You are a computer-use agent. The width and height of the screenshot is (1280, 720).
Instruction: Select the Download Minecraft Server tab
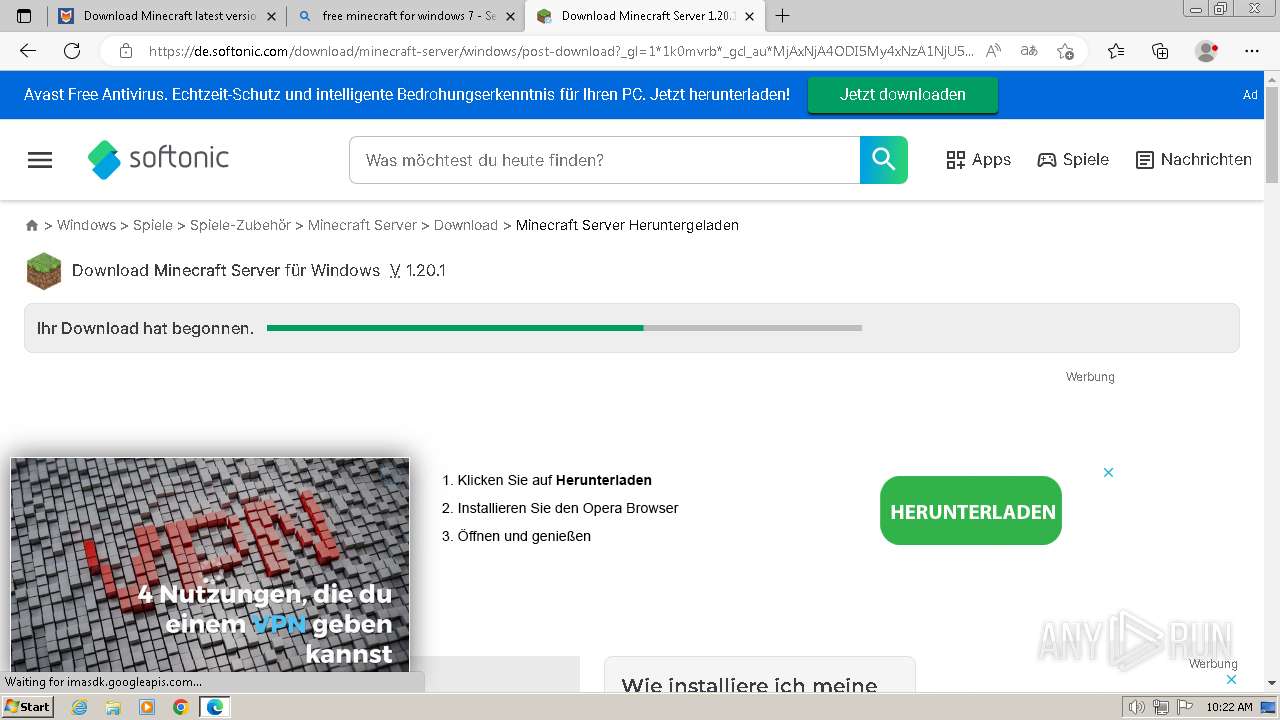647,16
